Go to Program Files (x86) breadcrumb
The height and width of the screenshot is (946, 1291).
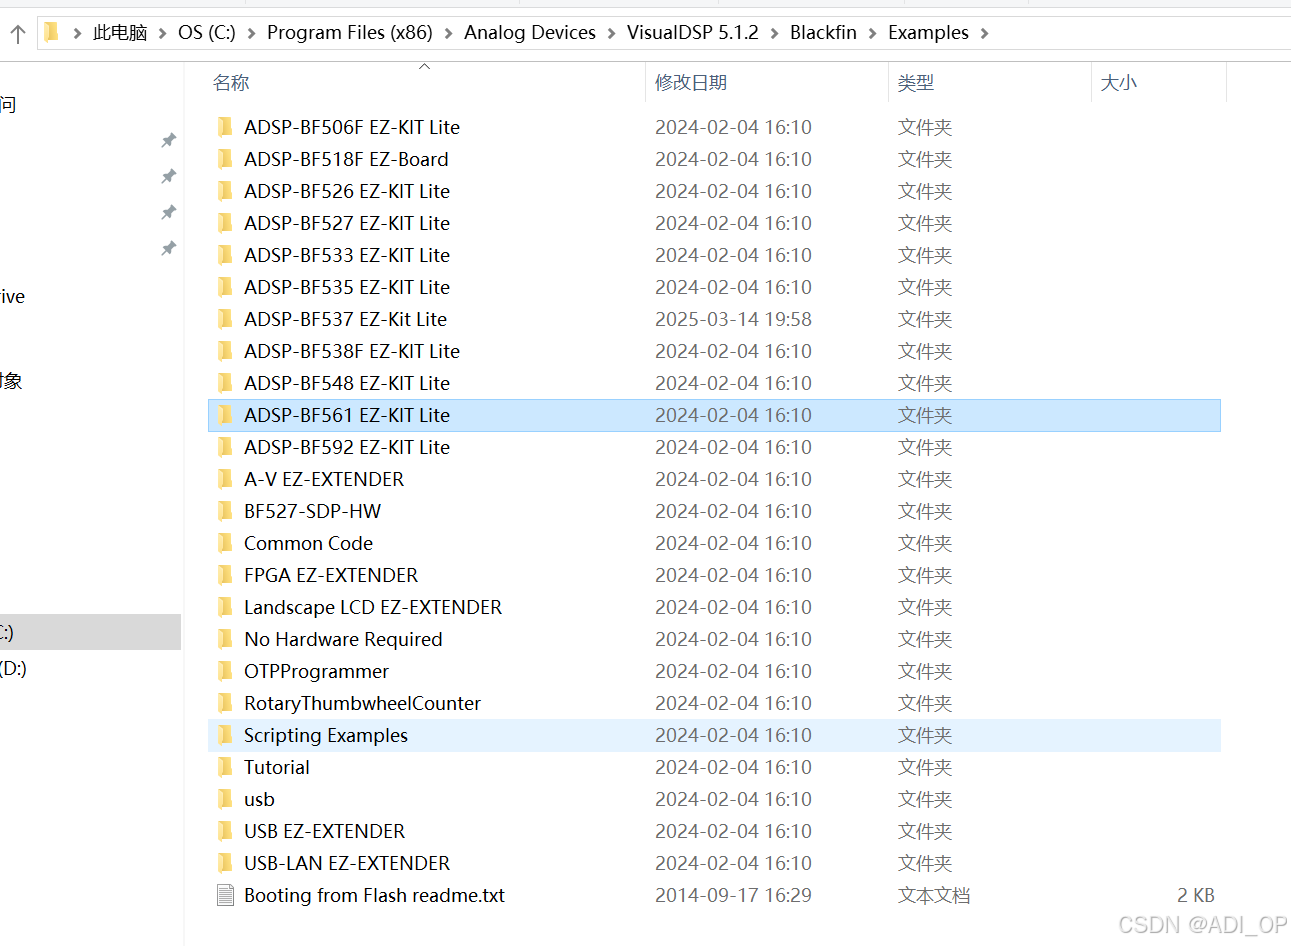tap(350, 33)
